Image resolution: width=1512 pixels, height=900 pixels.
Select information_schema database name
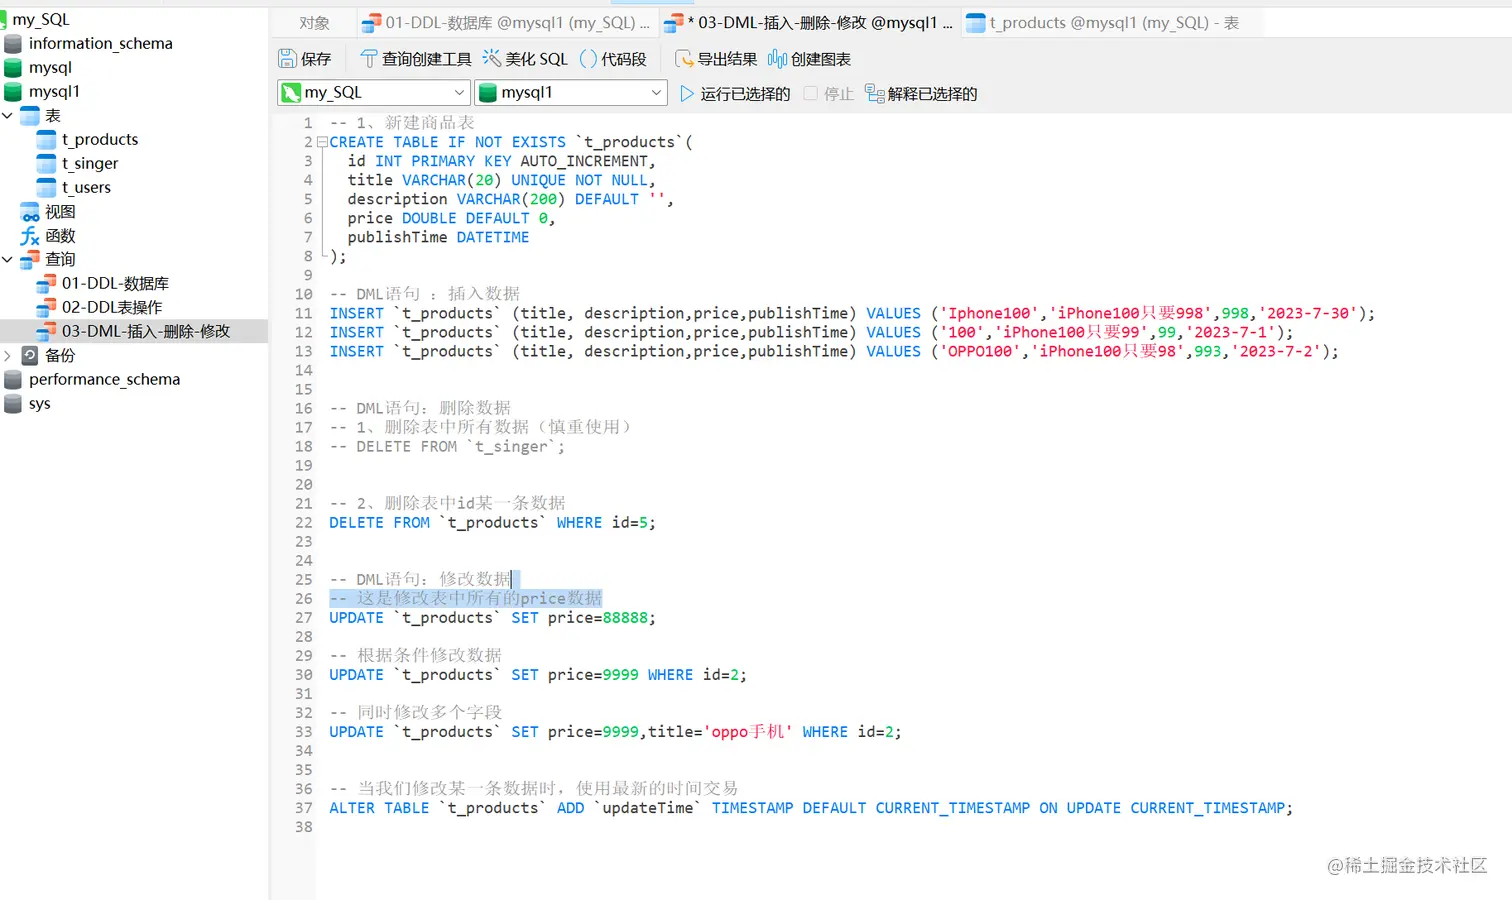[100, 43]
